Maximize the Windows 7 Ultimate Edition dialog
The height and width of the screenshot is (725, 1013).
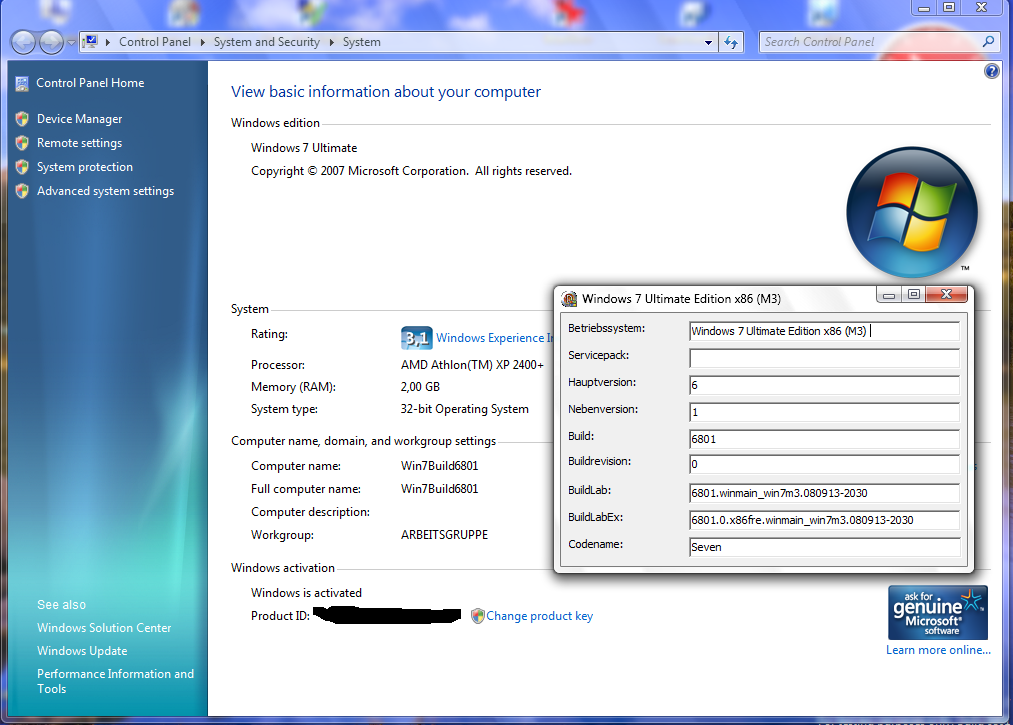coord(914,295)
